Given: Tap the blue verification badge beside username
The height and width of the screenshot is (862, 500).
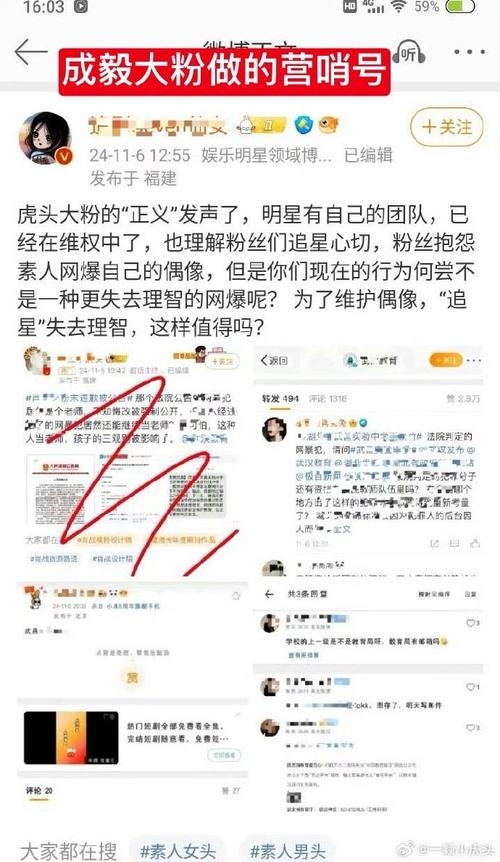Looking at the screenshot, I should click(x=303, y=125).
